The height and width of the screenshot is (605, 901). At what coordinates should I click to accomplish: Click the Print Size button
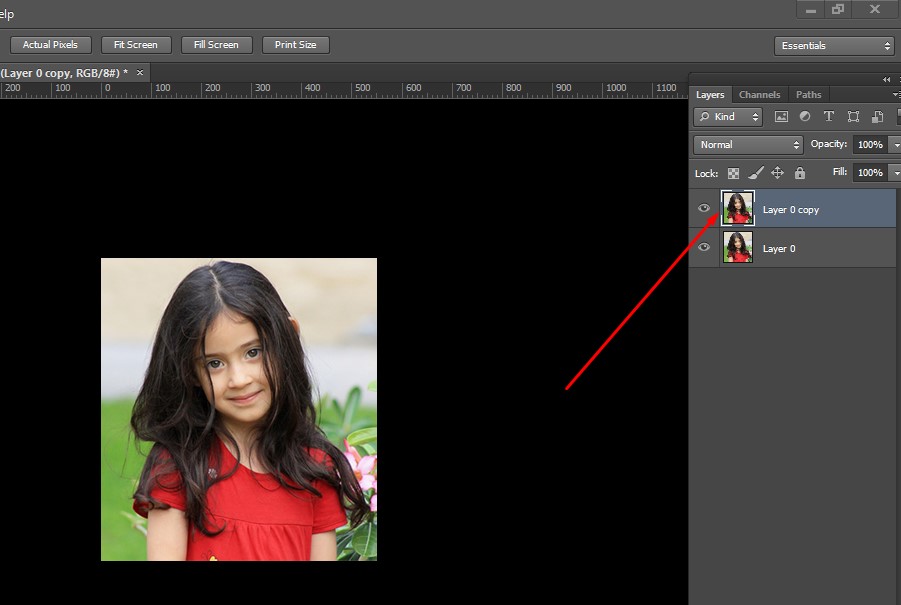[x=295, y=45]
